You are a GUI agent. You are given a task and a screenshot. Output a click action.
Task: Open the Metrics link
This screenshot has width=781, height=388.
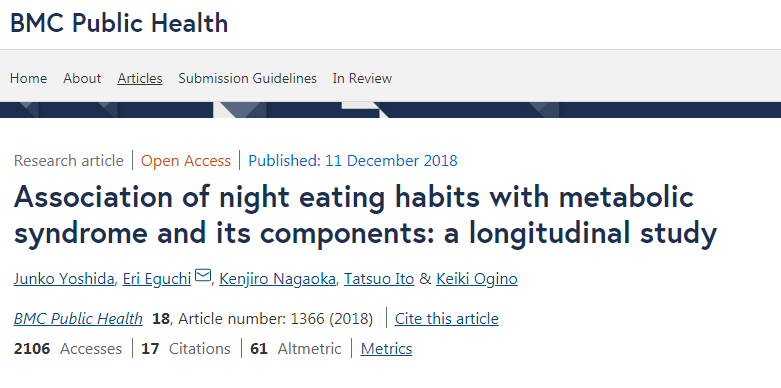pyautogui.click(x=387, y=349)
